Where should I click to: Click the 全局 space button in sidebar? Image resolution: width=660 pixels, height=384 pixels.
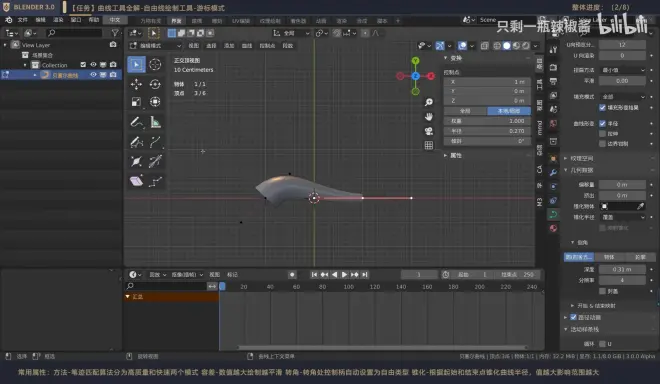465,111
